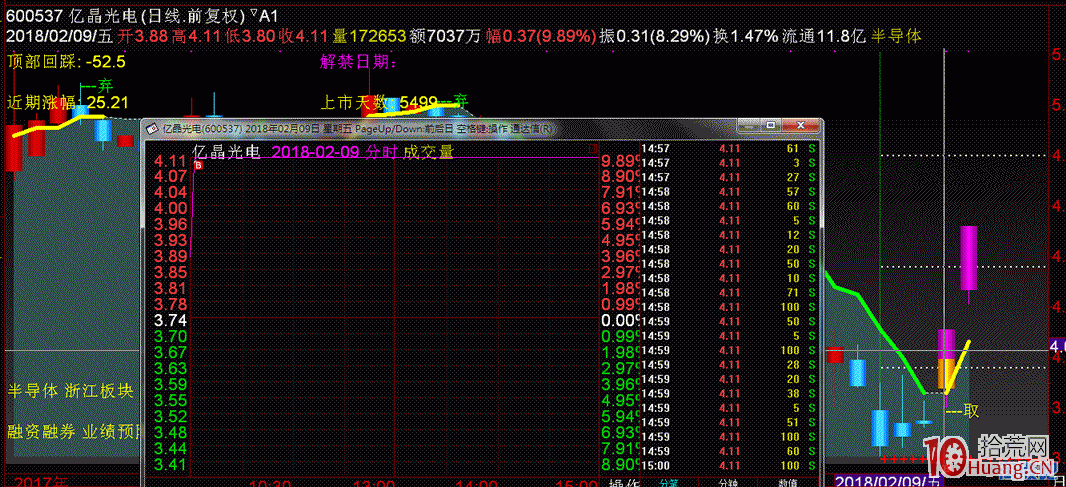This screenshot has height=487, width=1066.
Task: Switch to the 数值 tab below the popup
Action: [x=790, y=482]
